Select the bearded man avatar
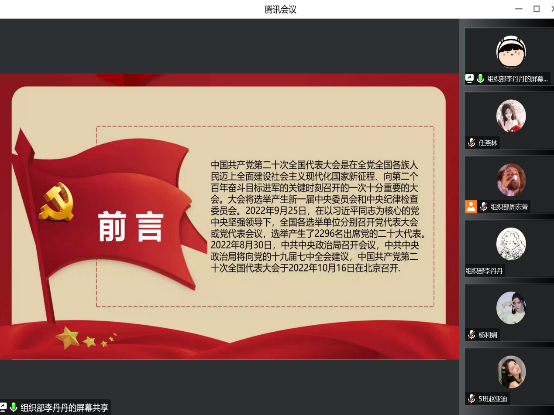Image resolution: width=554 pixels, height=415 pixels. 511,180
